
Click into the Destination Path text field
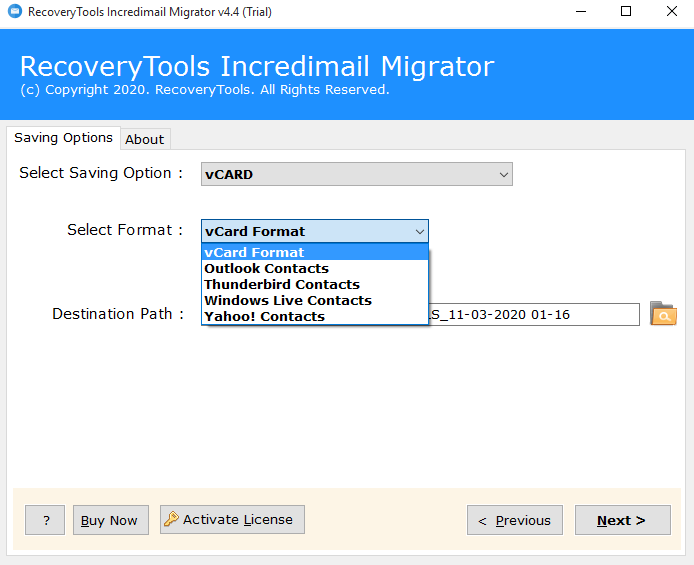pyautogui.click(x=534, y=315)
